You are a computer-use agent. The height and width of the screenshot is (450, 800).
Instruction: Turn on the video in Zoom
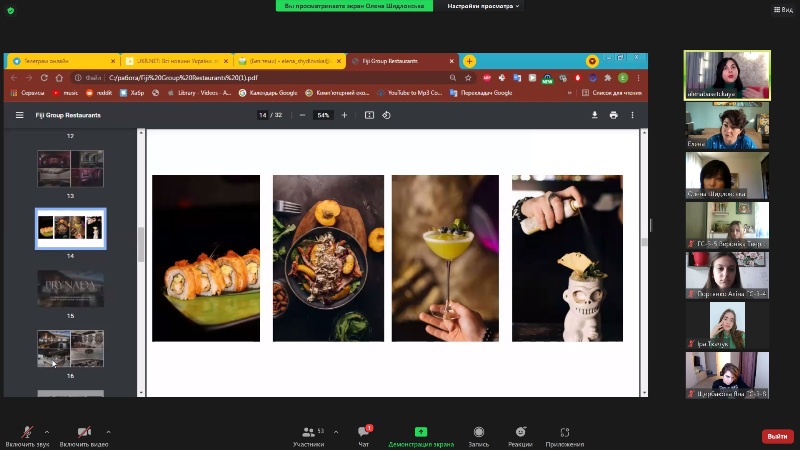(x=84, y=437)
